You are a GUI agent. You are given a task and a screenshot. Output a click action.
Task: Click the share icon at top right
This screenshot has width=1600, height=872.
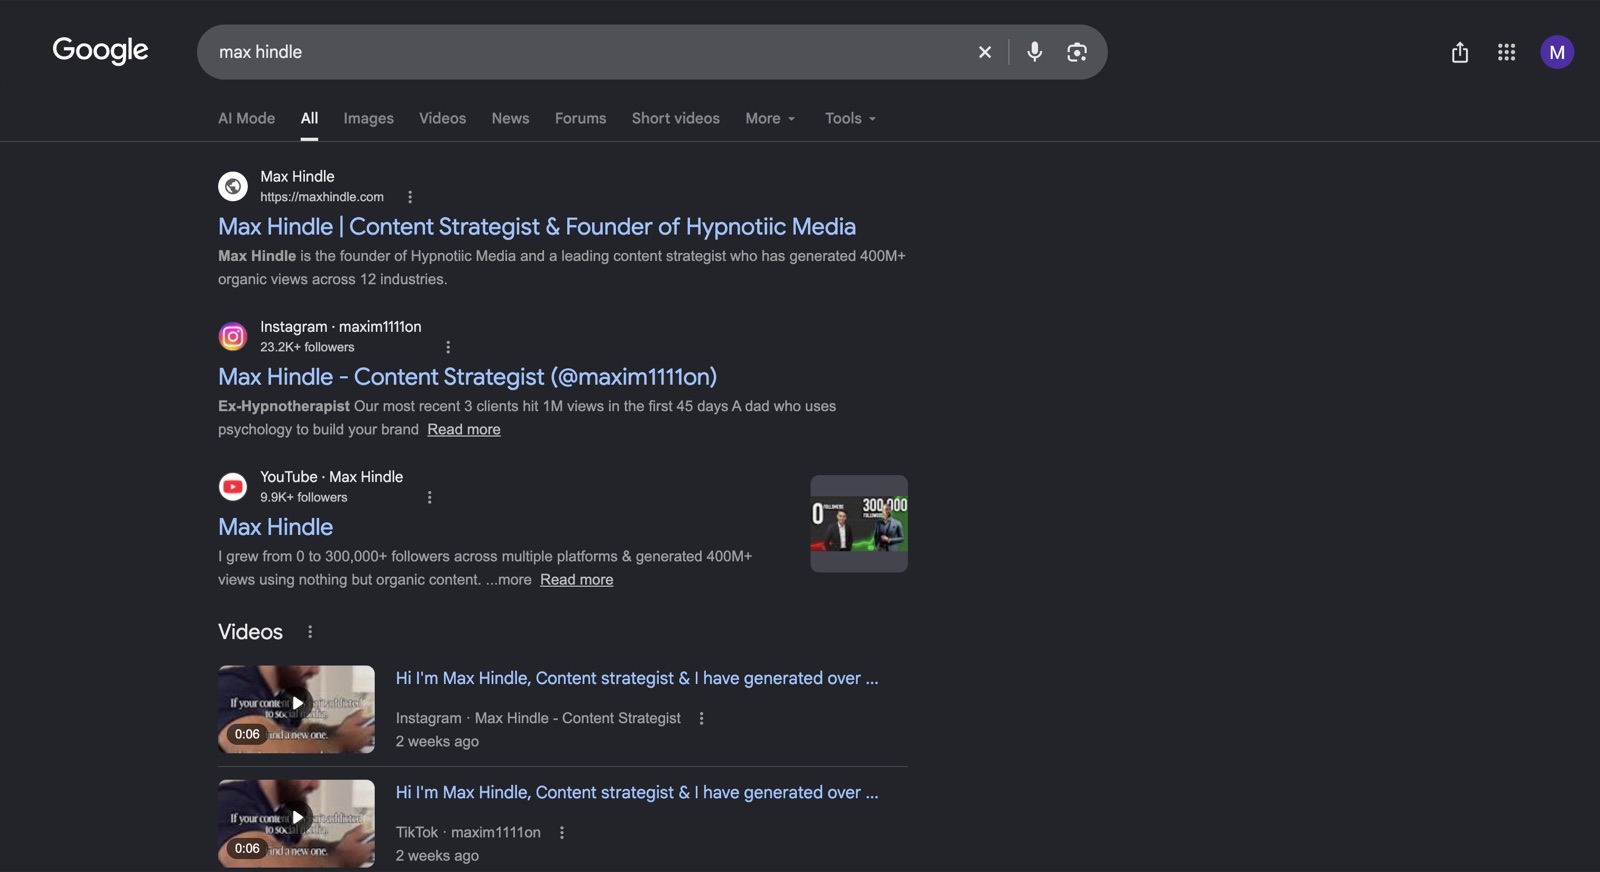pos(1460,52)
